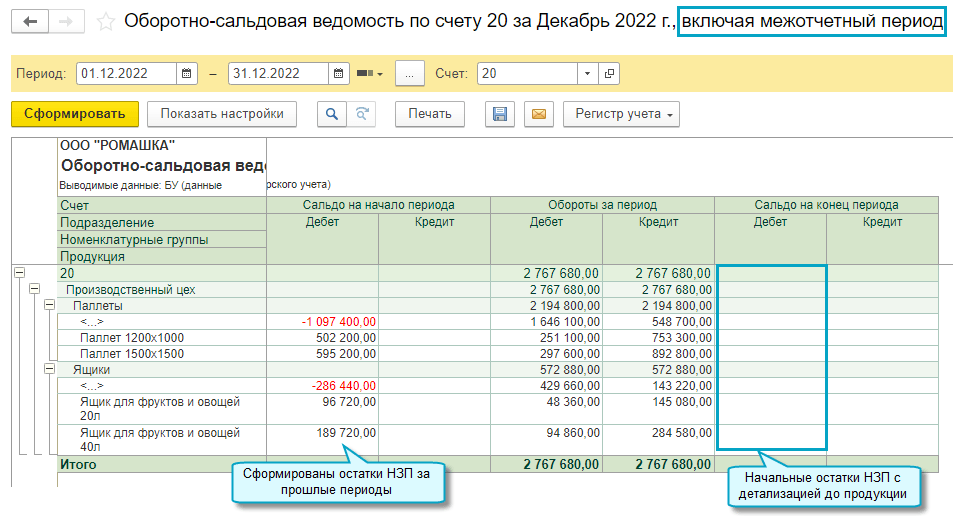
Task: Click the start date field 01.12.2022
Action: (x=126, y=74)
